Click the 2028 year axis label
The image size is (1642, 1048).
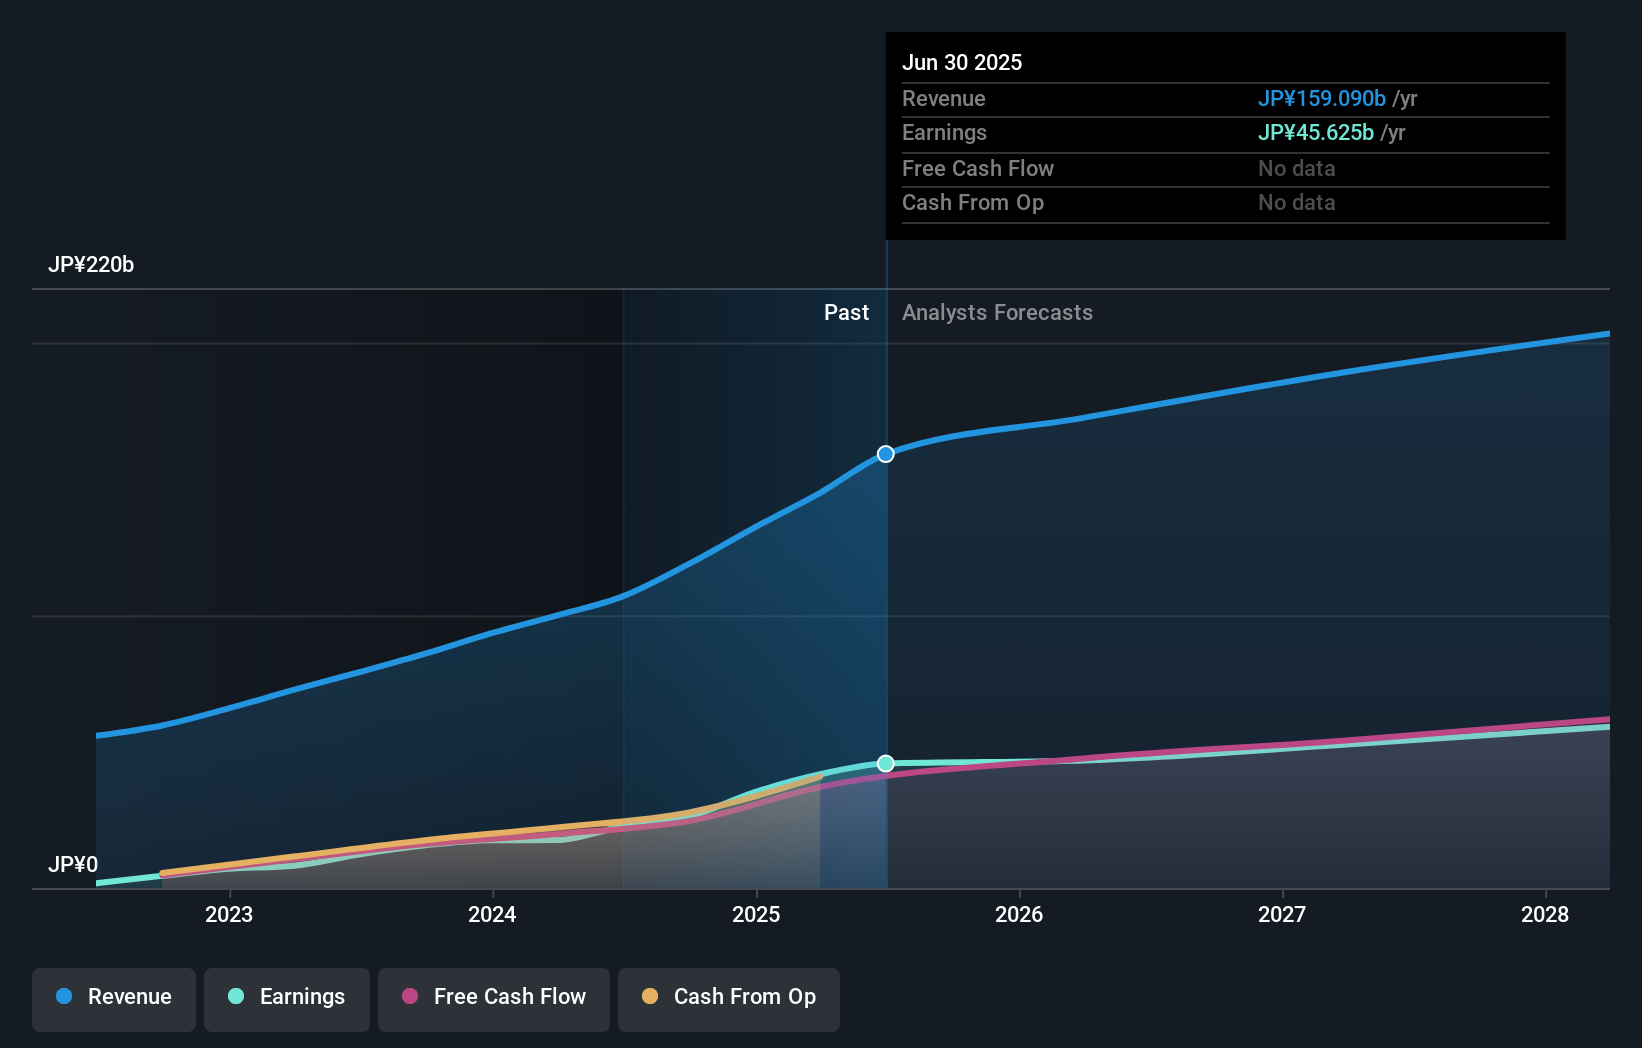click(1544, 914)
